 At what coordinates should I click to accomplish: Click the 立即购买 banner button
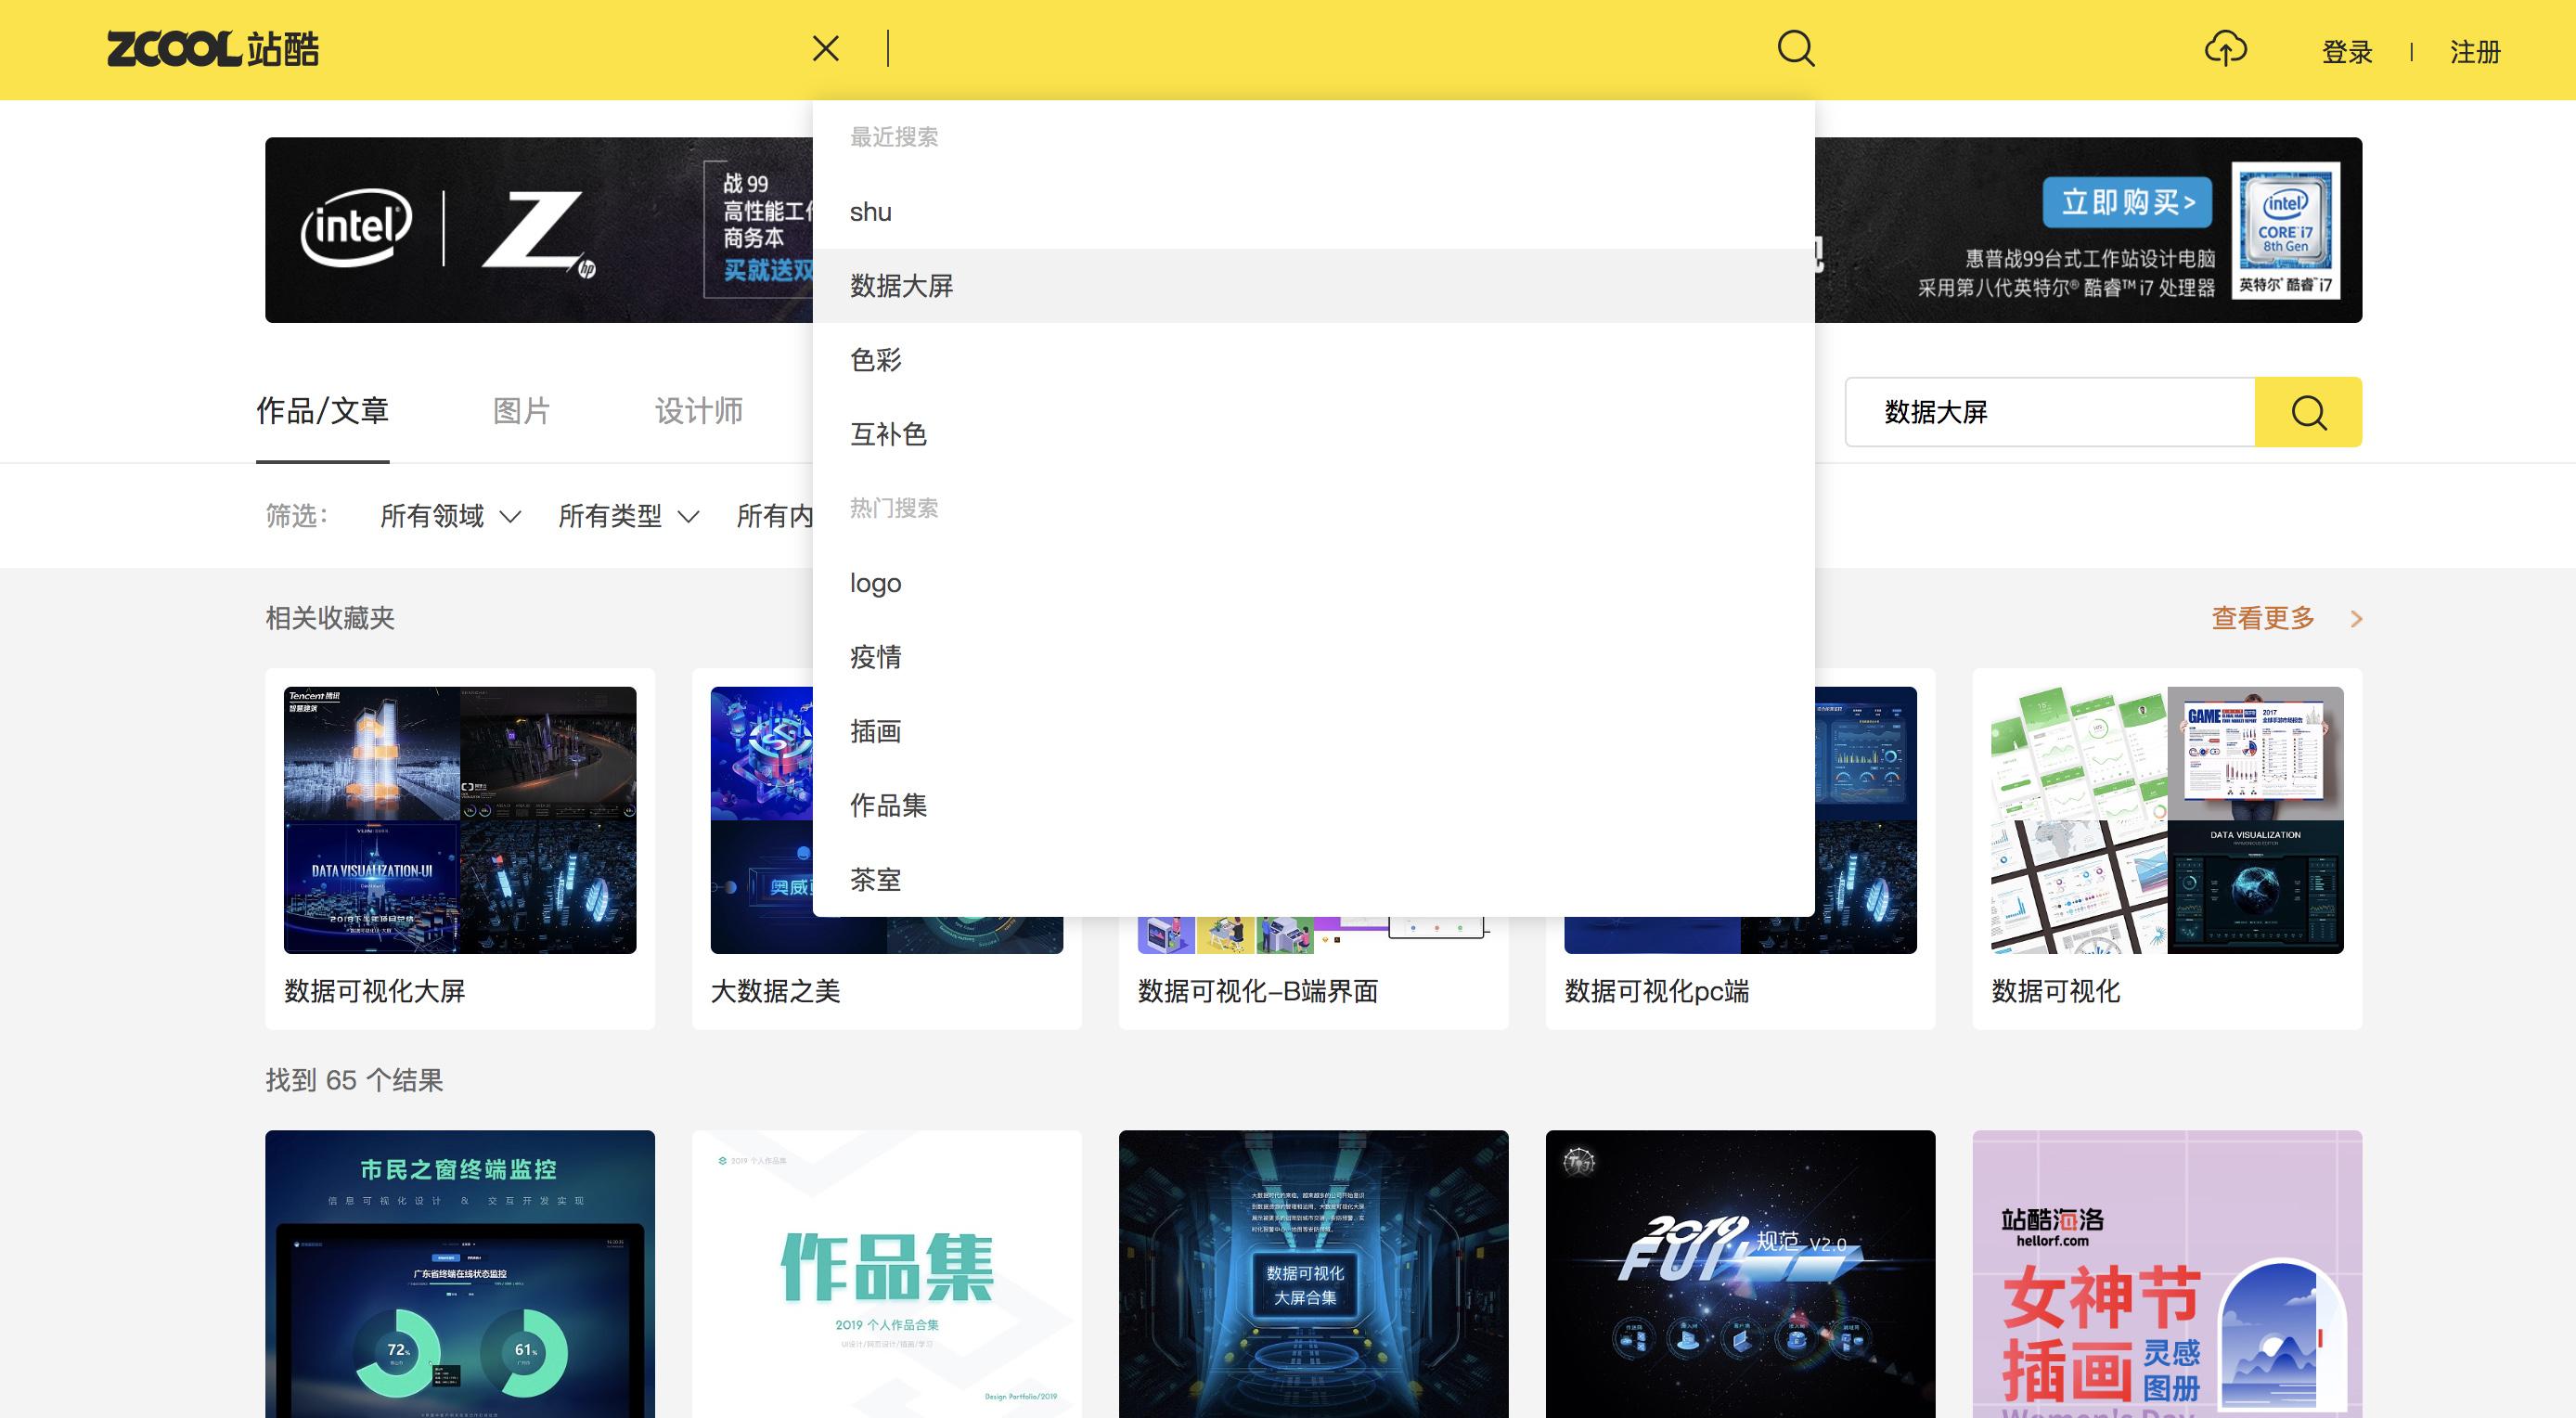tap(2126, 203)
